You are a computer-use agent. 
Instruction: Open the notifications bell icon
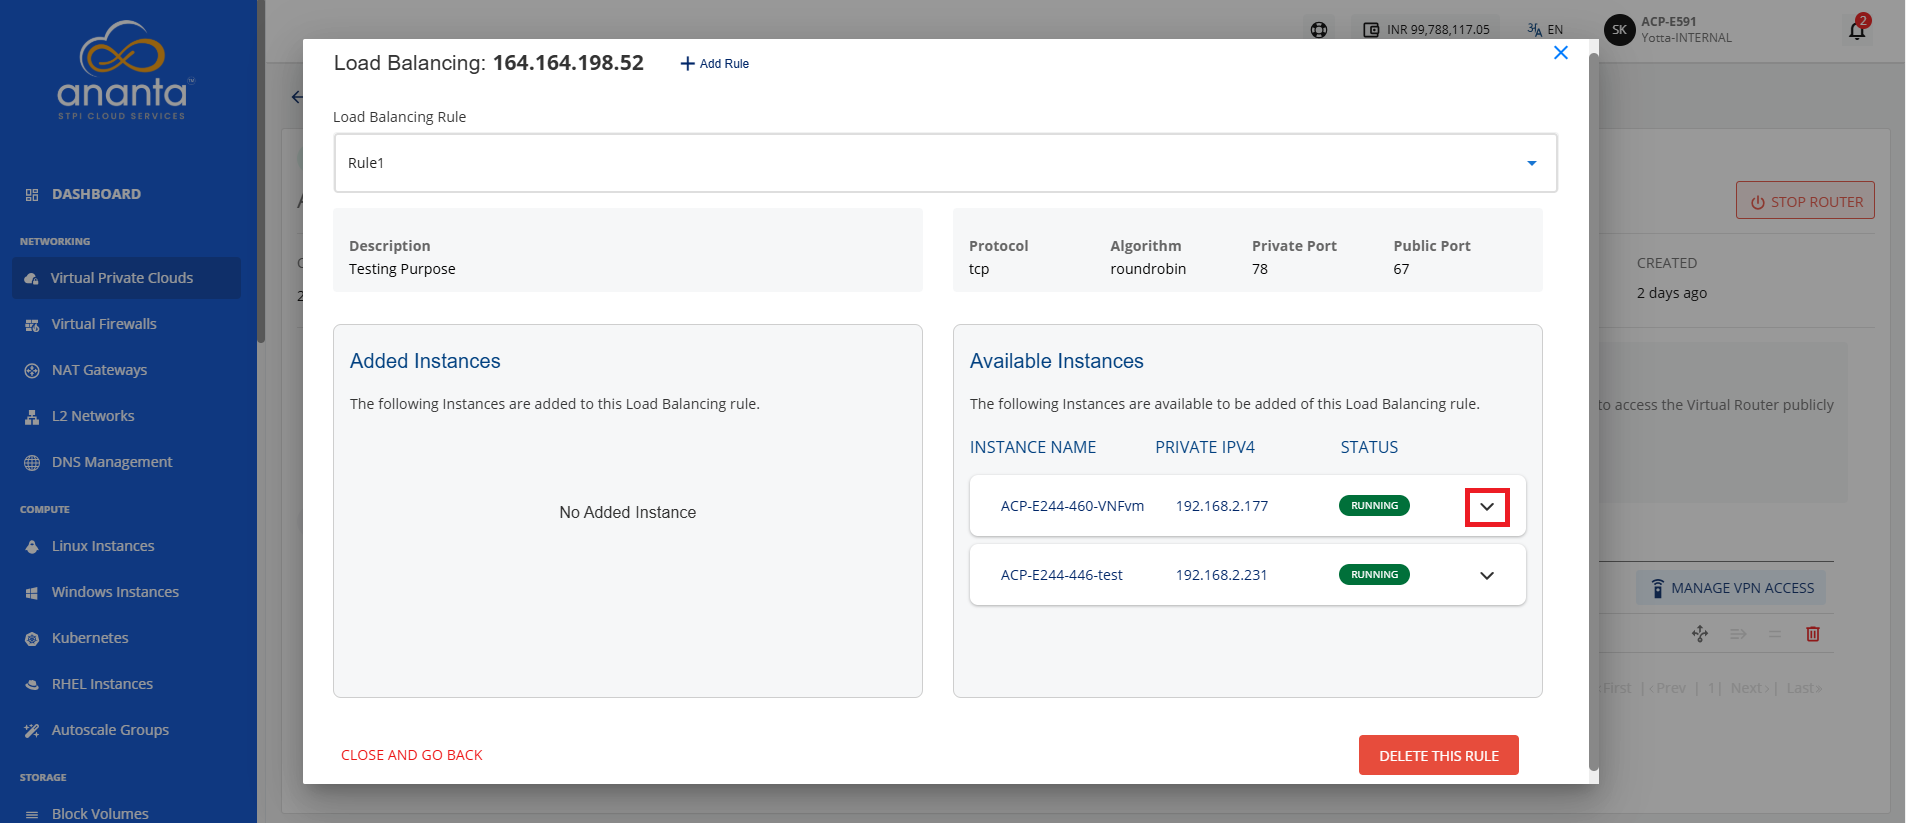(1857, 30)
